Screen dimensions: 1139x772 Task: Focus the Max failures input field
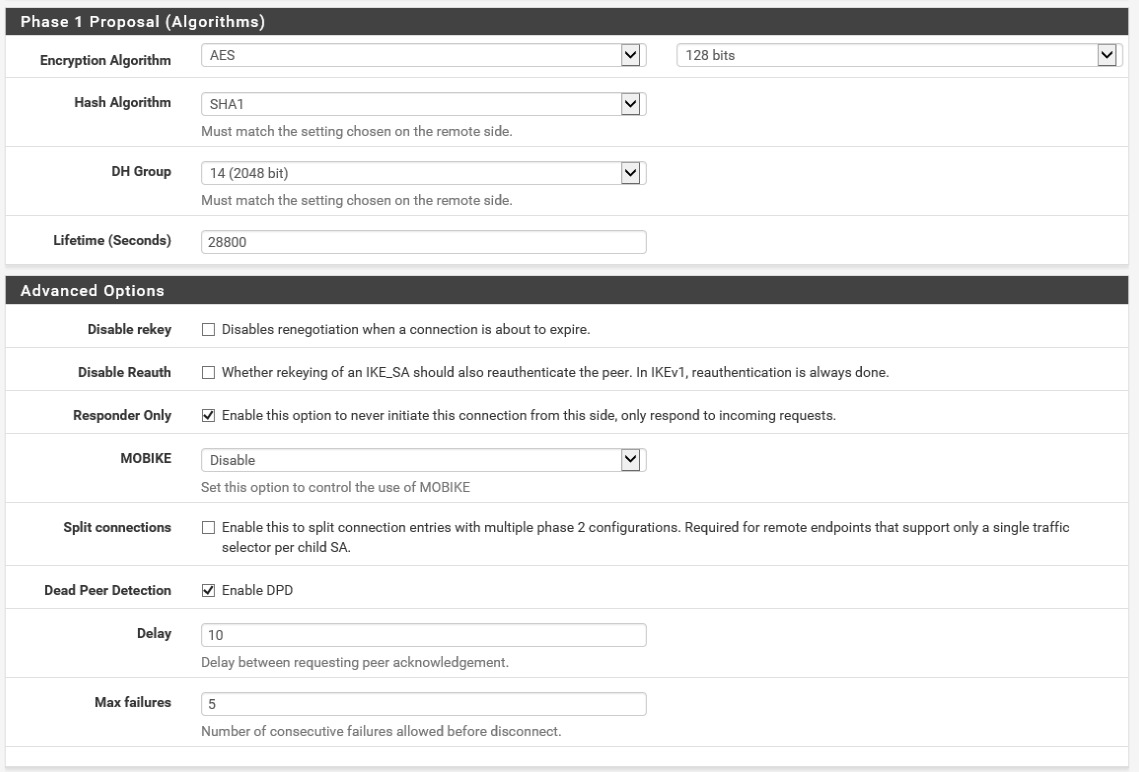tap(423, 704)
